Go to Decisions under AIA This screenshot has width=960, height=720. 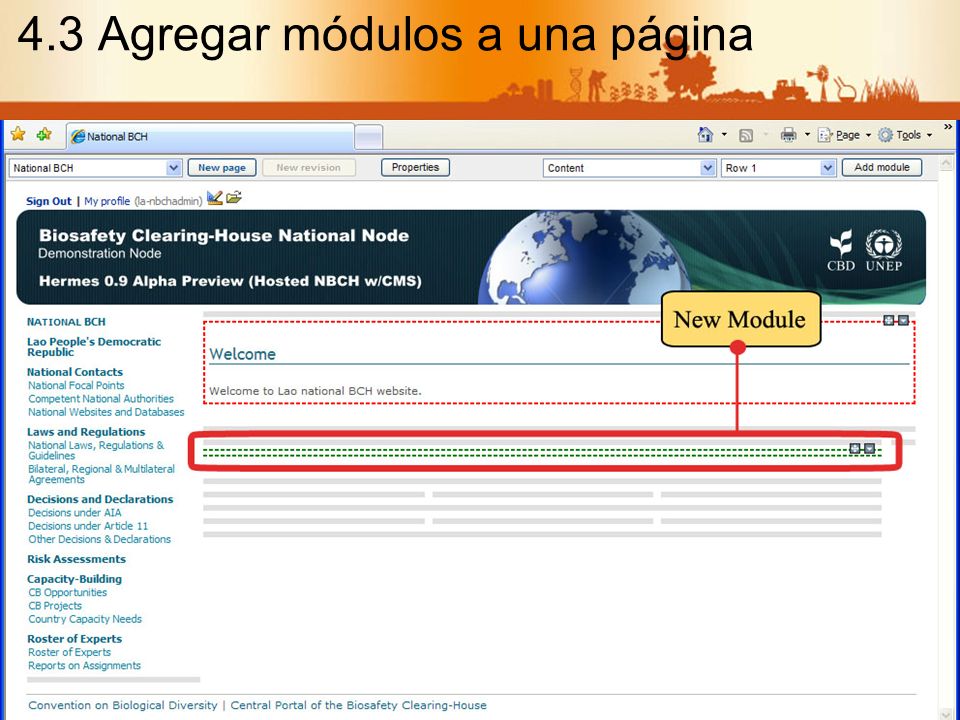75,512
